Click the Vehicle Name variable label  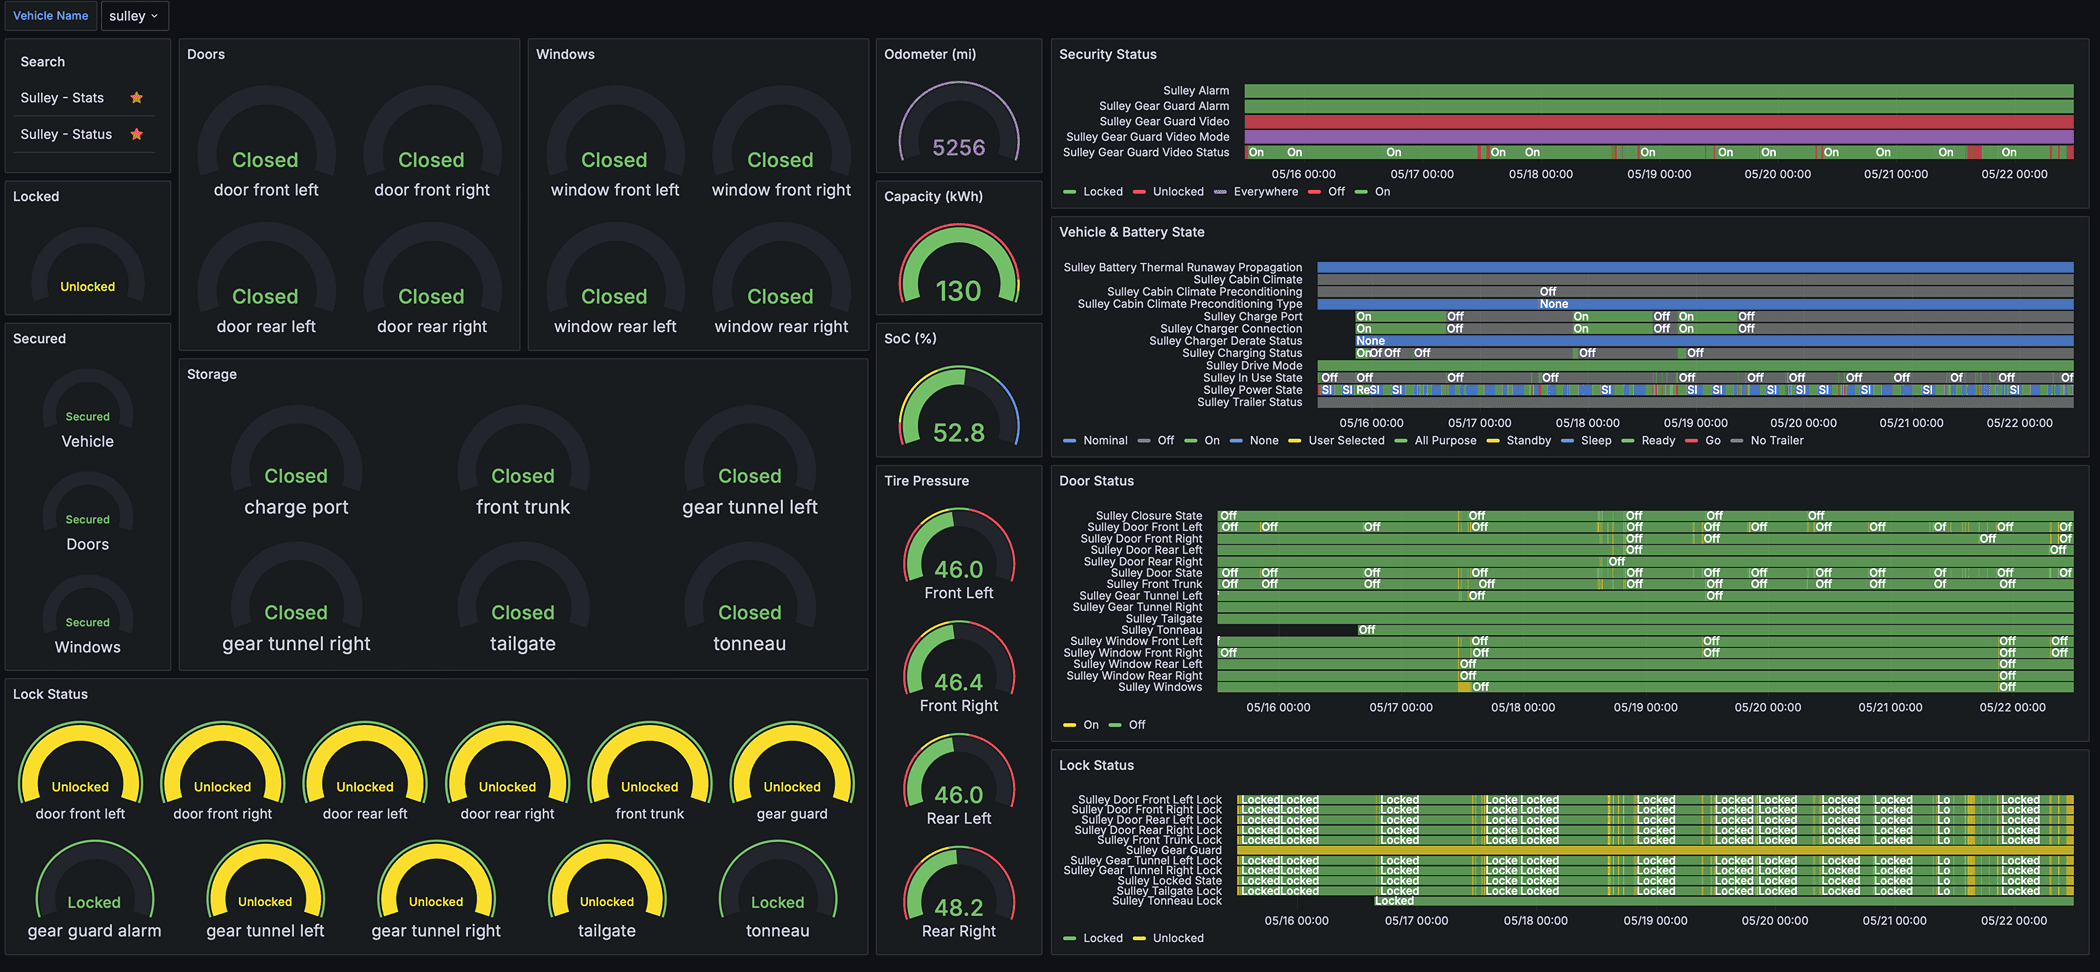50,16
